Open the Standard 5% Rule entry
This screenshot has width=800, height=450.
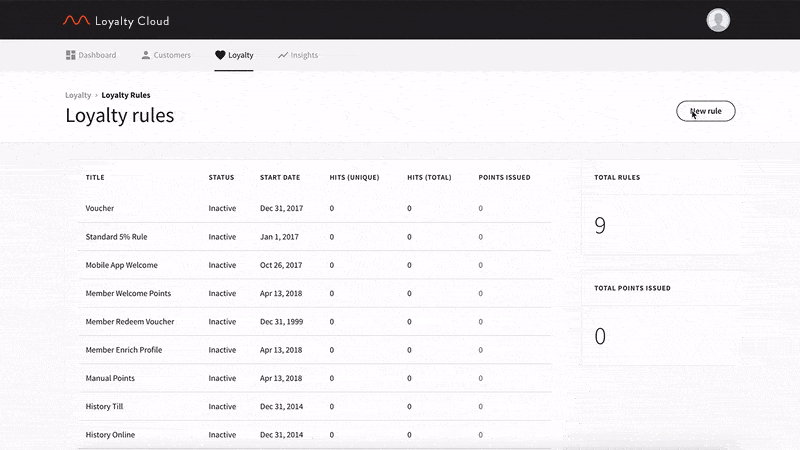pyautogui.click(x=314, y=237)
